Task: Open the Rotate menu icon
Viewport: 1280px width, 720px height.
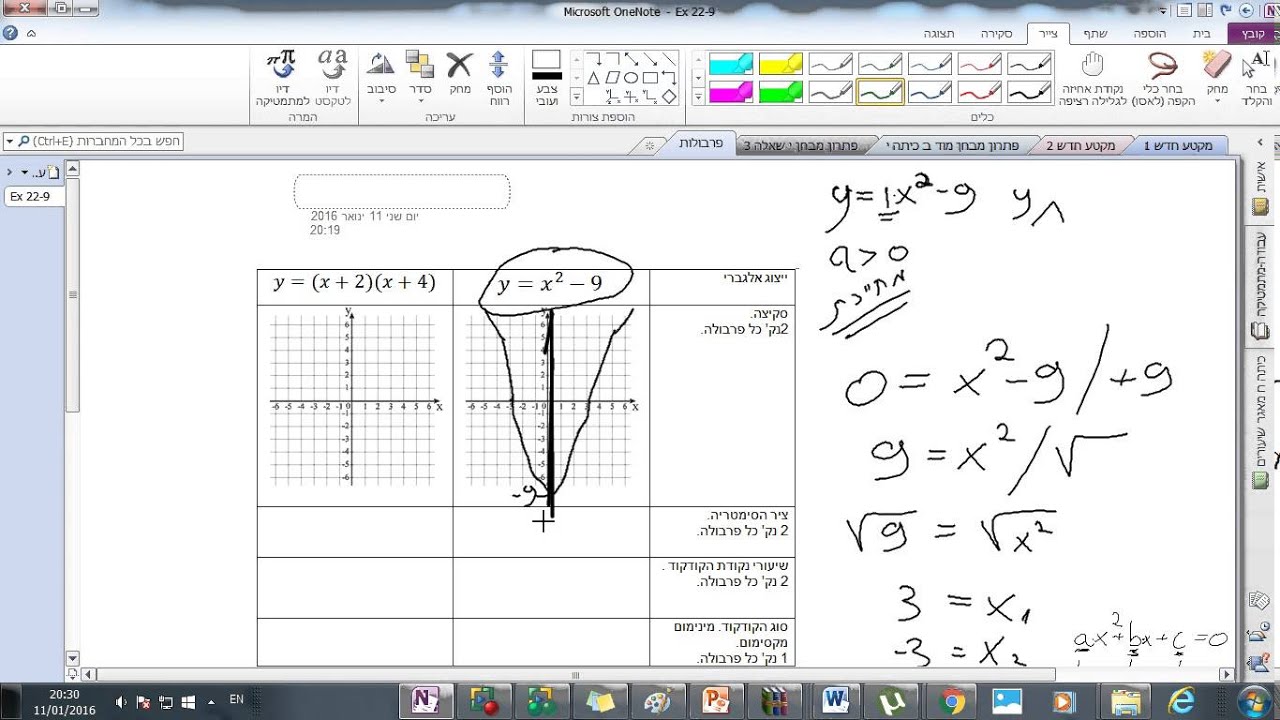Action: (381, 78)
